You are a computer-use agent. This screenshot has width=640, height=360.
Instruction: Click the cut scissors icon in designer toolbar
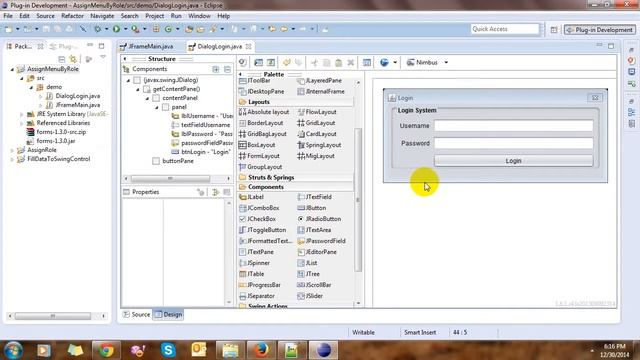[x=314, y=62]
